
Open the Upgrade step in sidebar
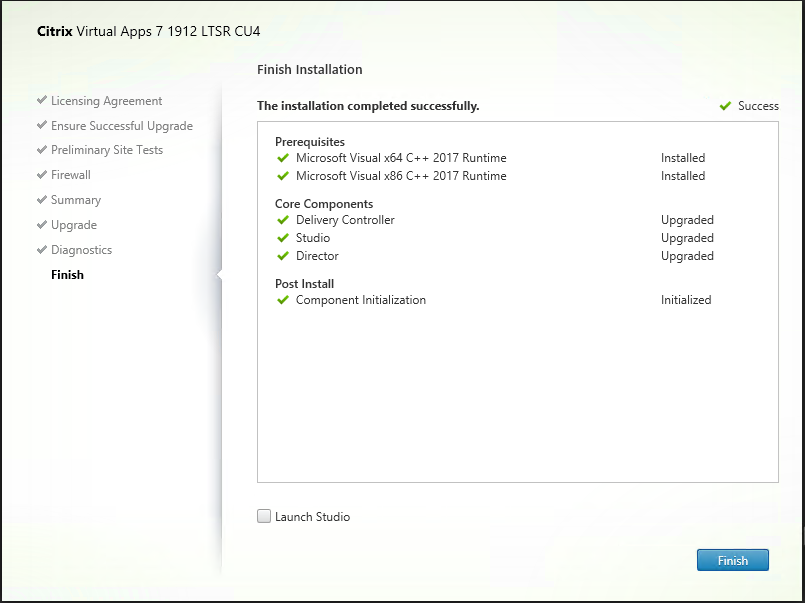click(x=74, y=225)
